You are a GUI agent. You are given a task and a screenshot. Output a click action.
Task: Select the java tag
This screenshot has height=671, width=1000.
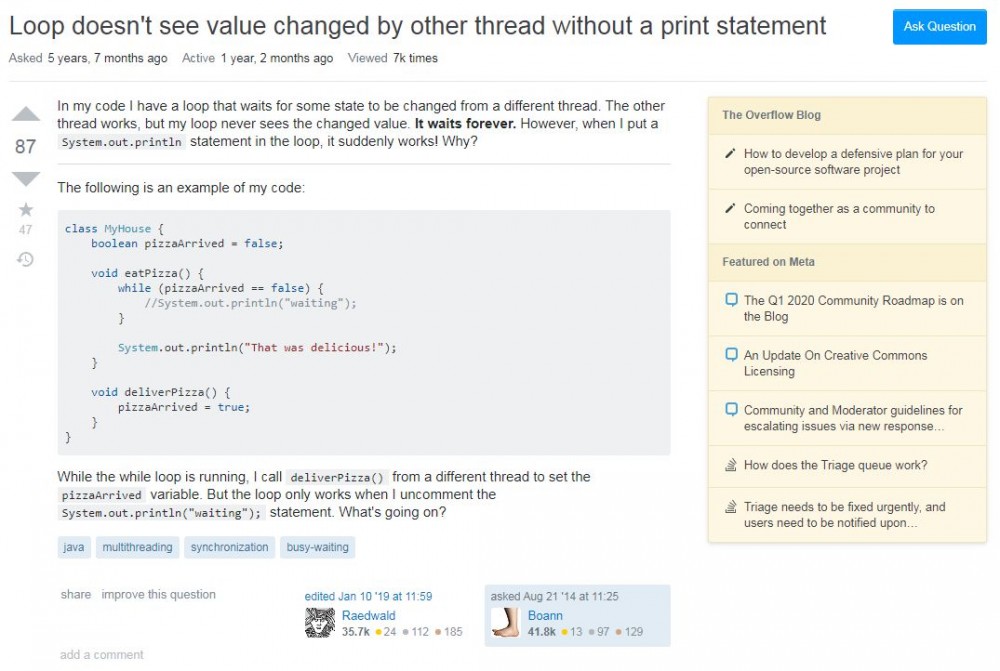[74, 547]
